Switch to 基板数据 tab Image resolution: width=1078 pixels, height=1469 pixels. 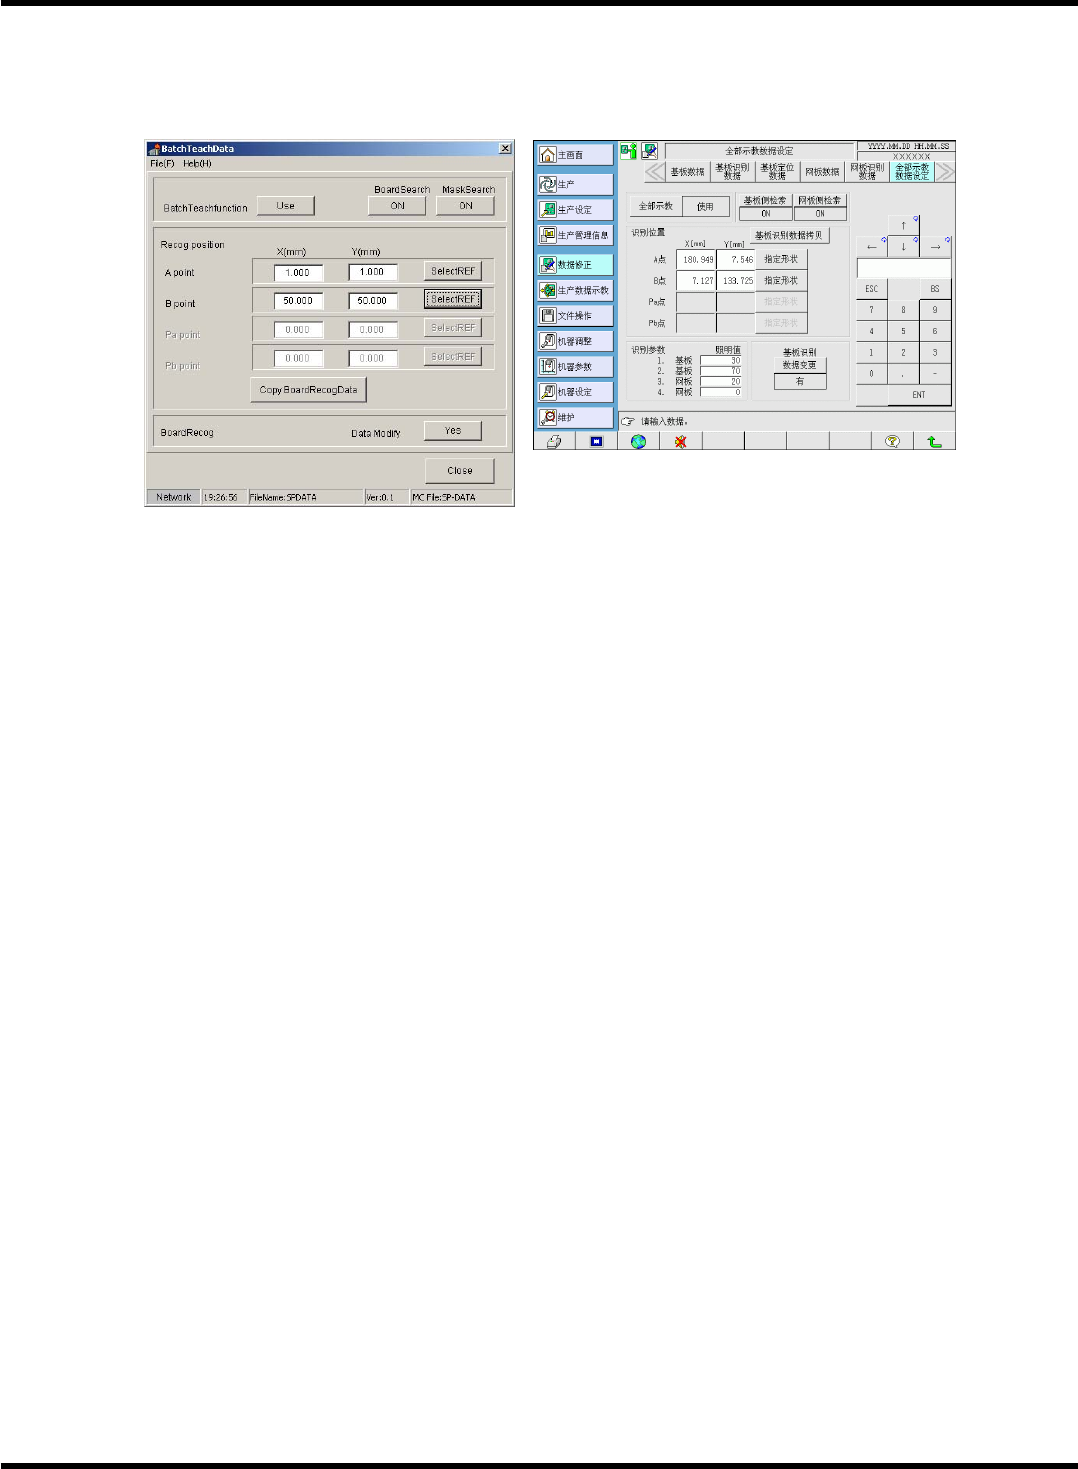click(687, 171)
